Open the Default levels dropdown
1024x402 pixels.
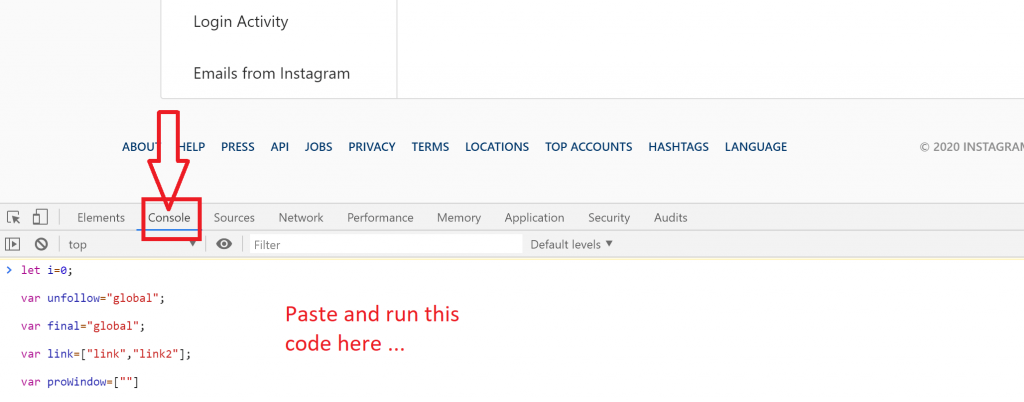(571, 244)
